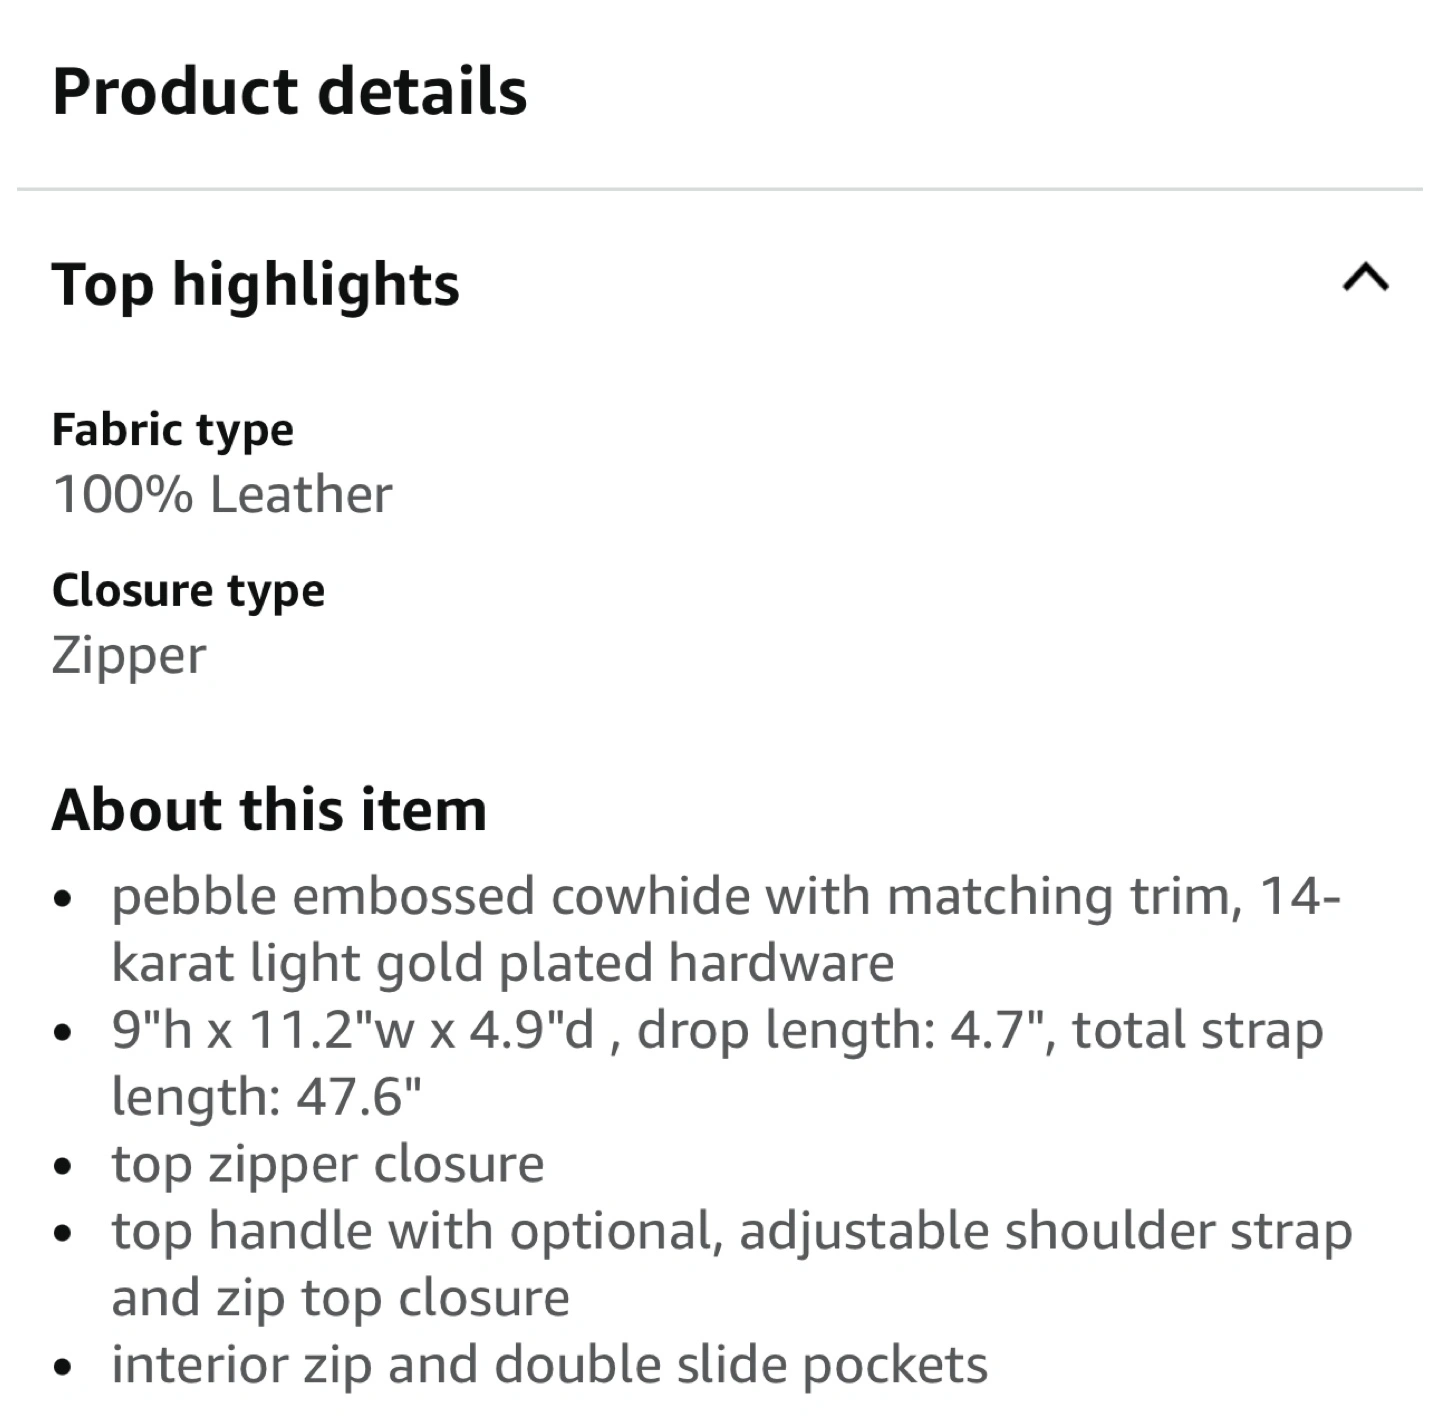Select the Fabric type label
This screenshot has height=1427, width=1440.
173,430
